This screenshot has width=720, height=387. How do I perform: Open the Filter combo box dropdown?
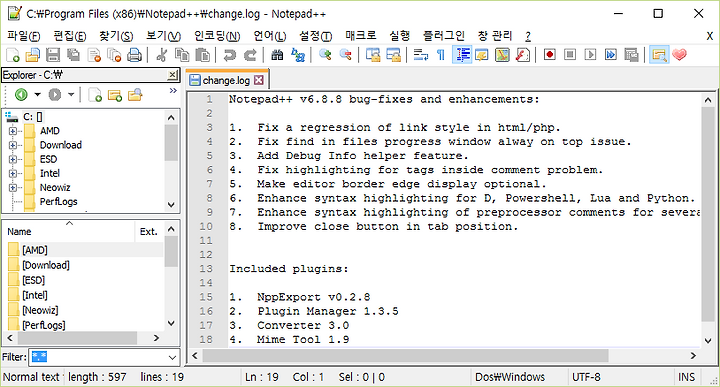(173, 357)
